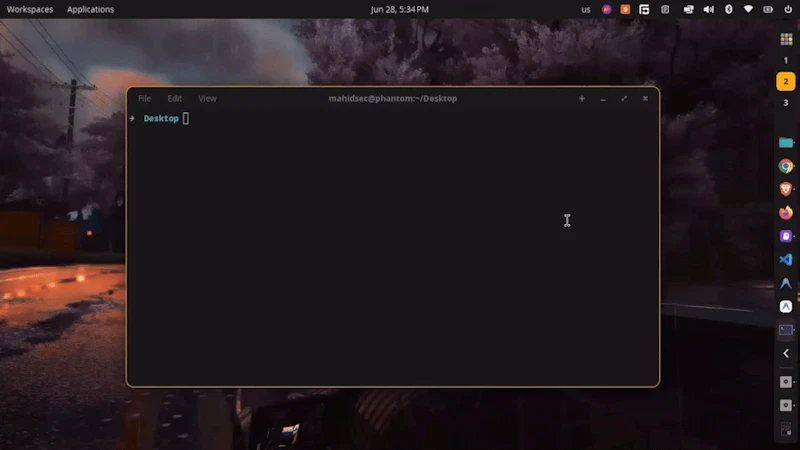Viewport: 800px width, 450px height.
Task: Open the volume control
Action: pos(709,9)
